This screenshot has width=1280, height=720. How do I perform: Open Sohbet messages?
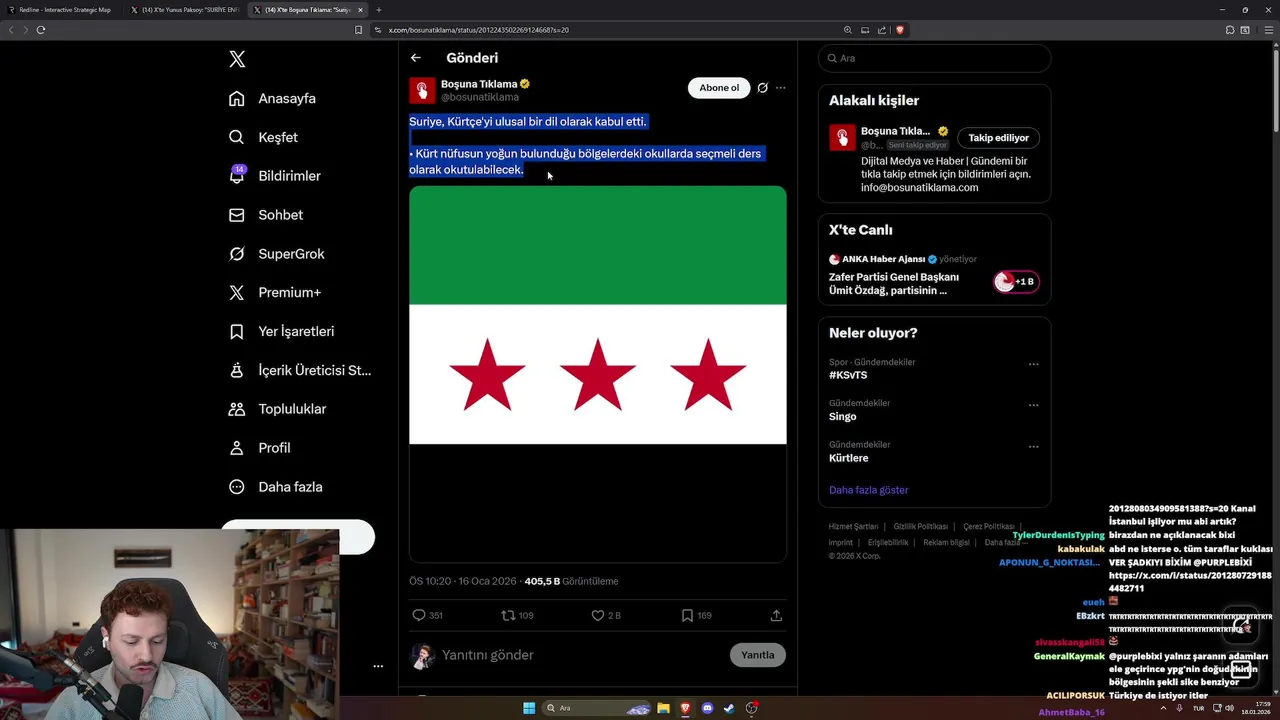point(265,215)
